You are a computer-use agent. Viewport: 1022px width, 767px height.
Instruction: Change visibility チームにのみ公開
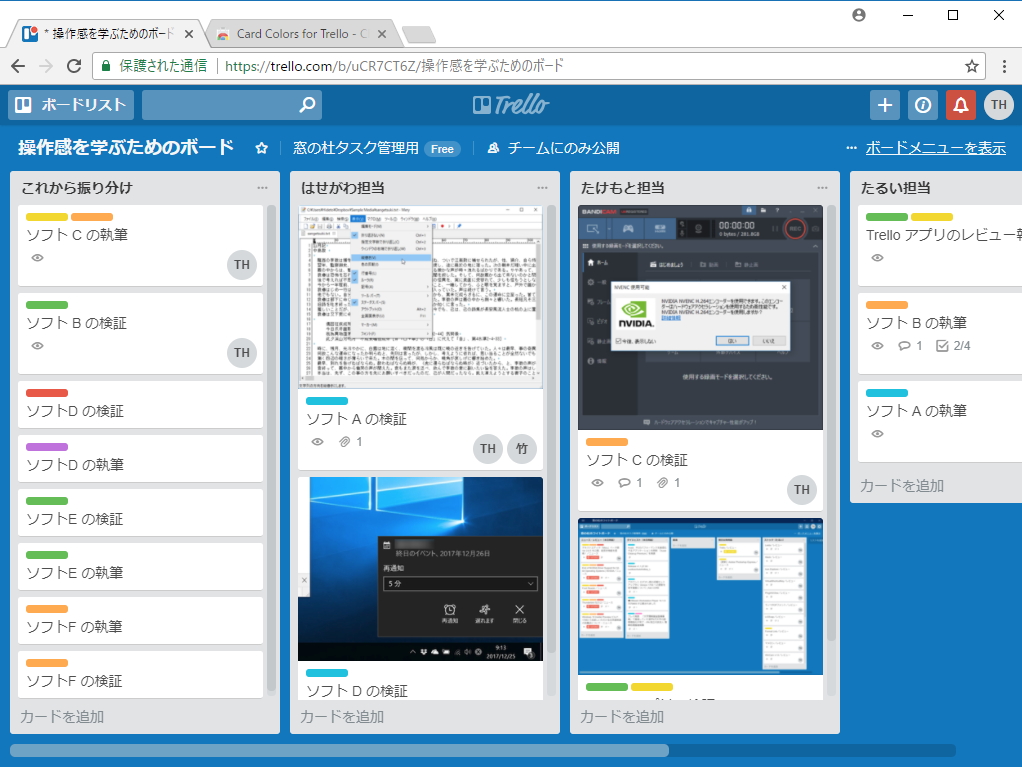click(x=554, y=148)
